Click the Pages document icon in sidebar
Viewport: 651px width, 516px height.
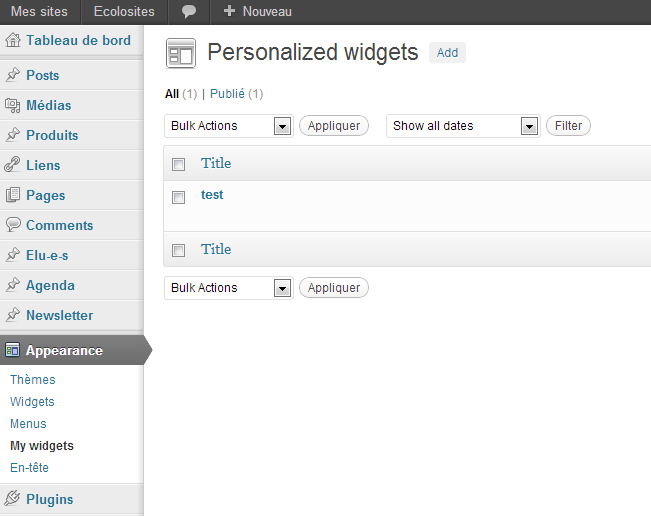click(x=13, y=195)
